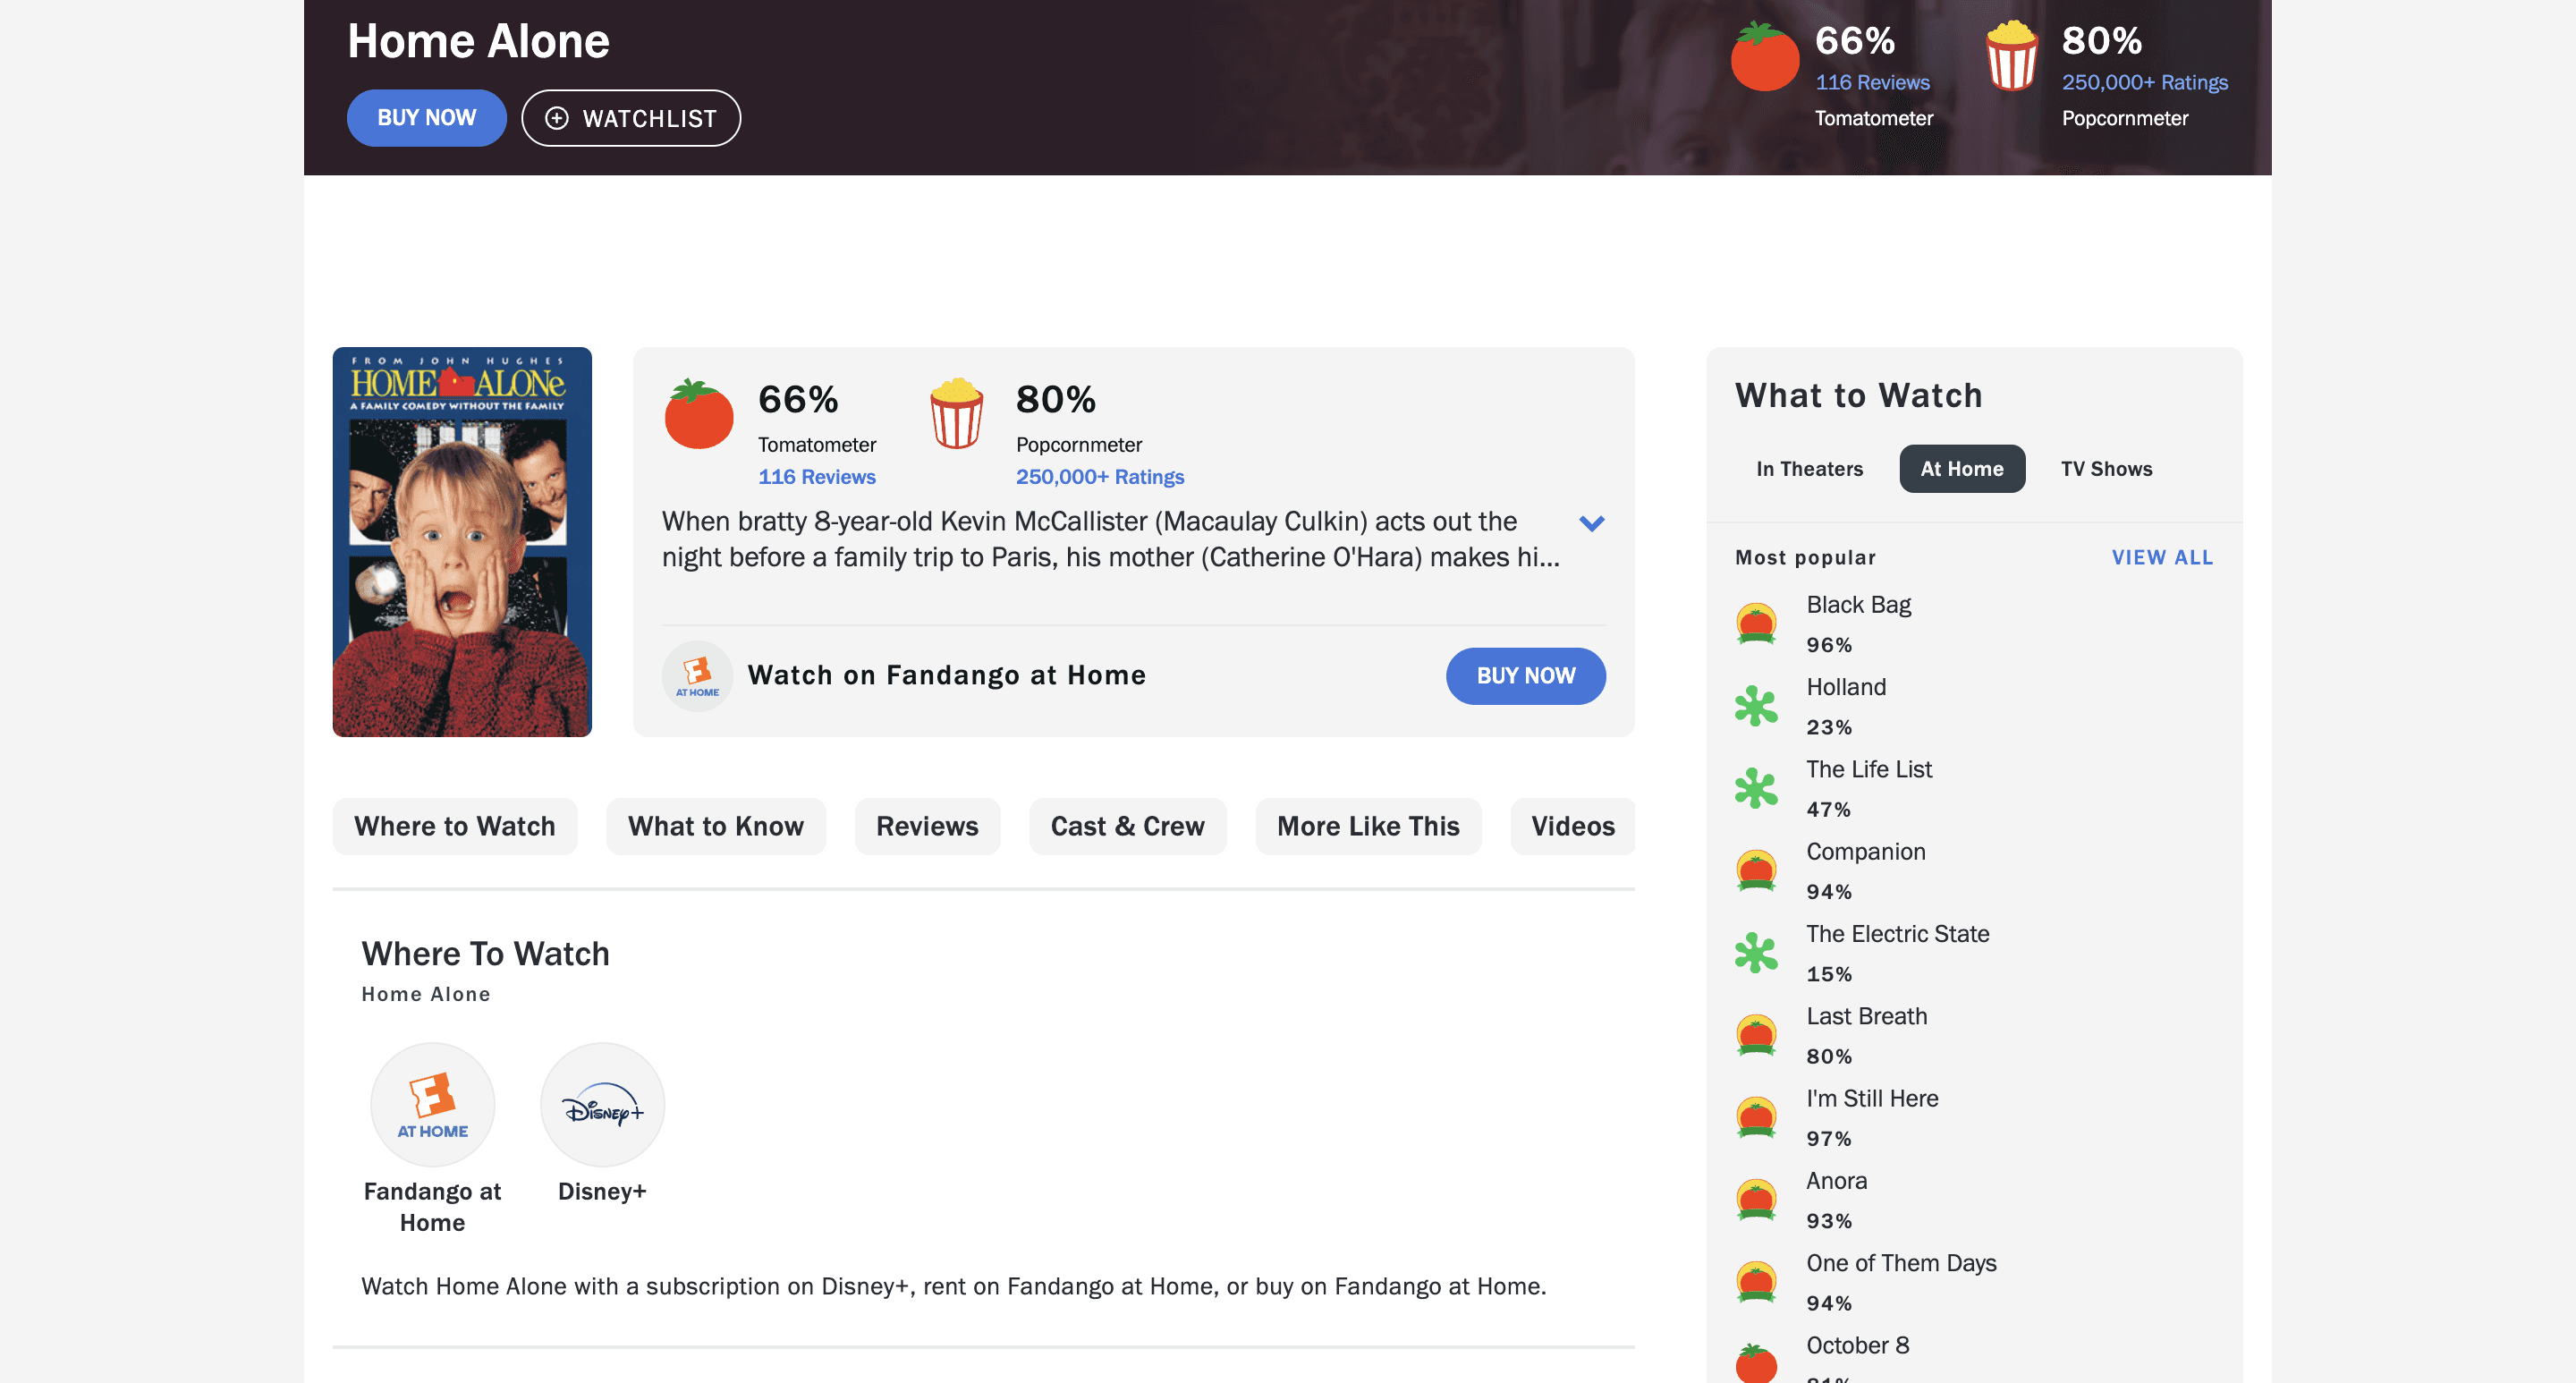
Task: Click the splat icon for The Electric State
Action: click(1756, 953)
